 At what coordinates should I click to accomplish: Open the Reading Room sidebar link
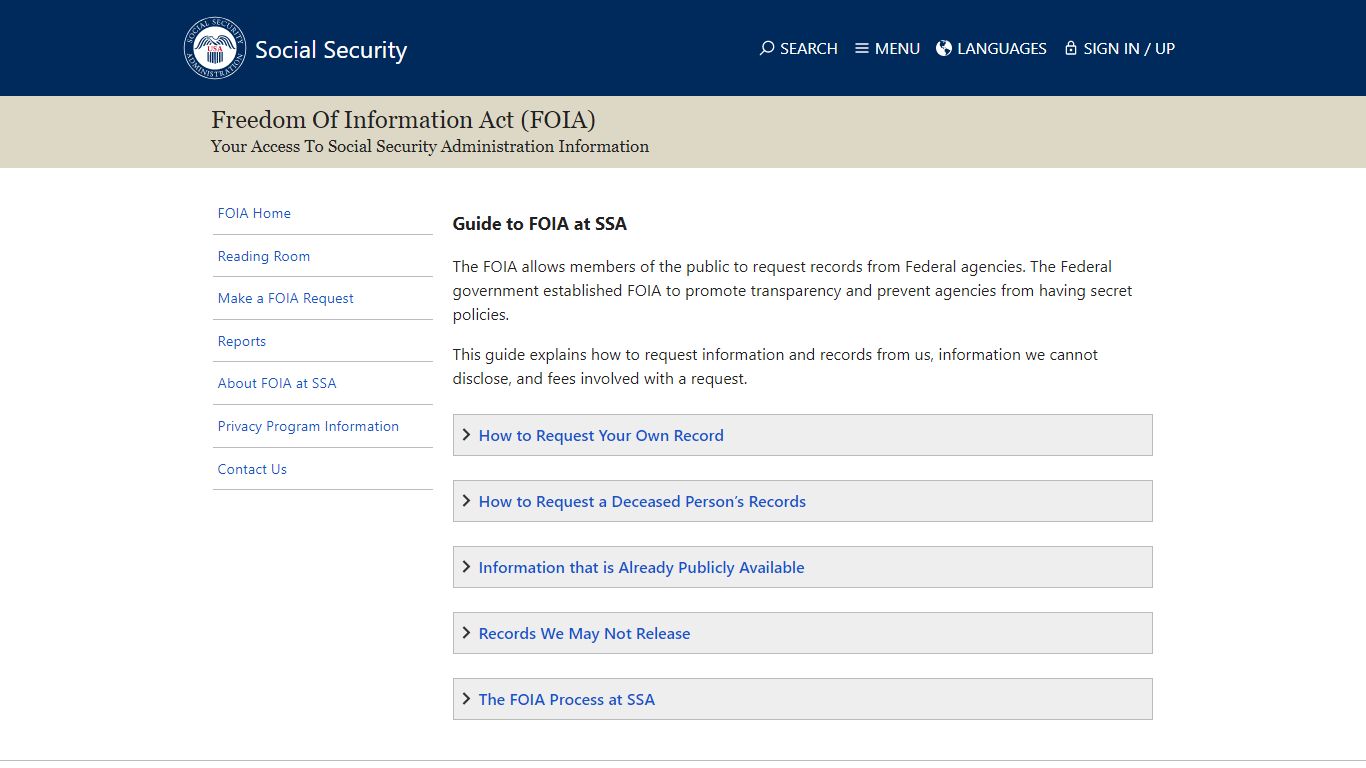264,256
